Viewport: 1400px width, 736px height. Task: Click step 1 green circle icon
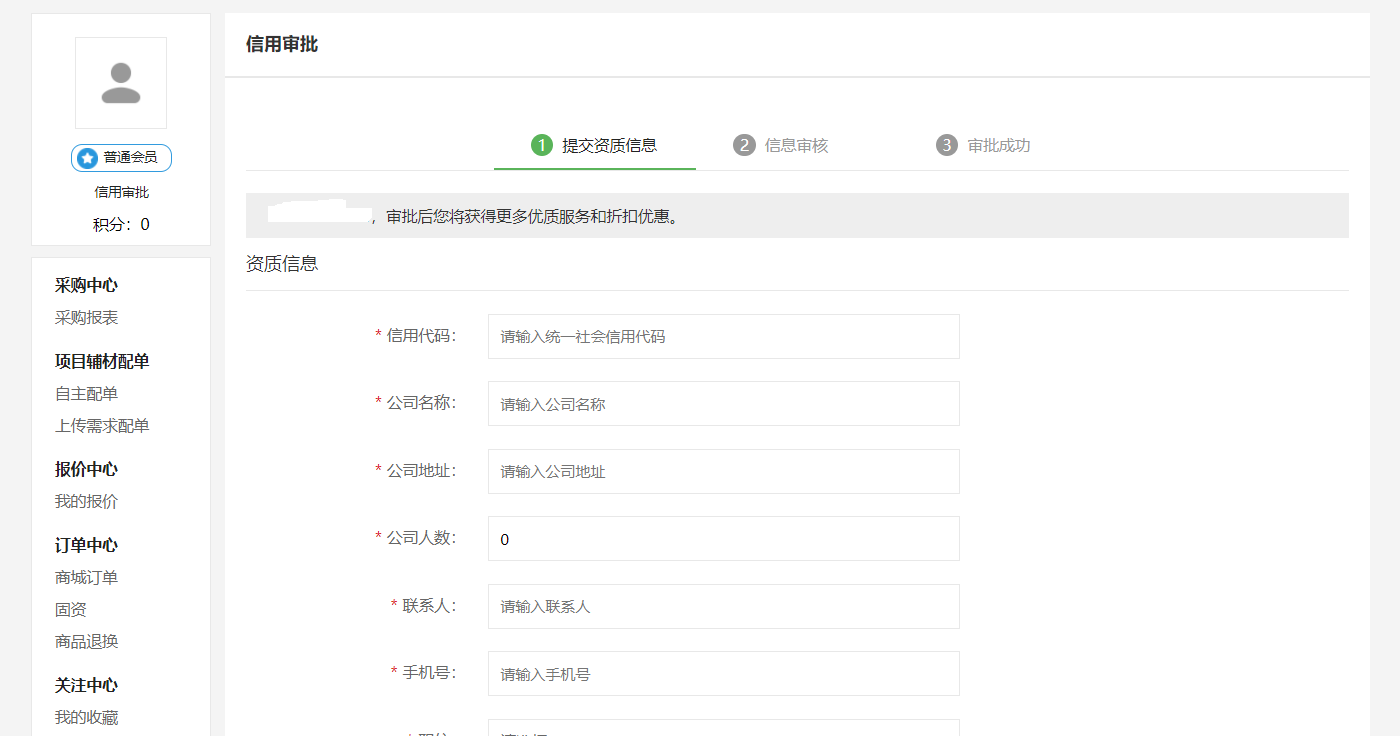[541, 145]
